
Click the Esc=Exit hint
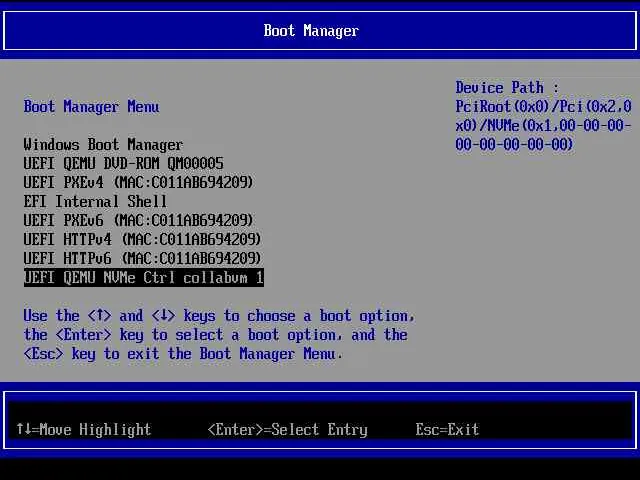tap(447, 429)
